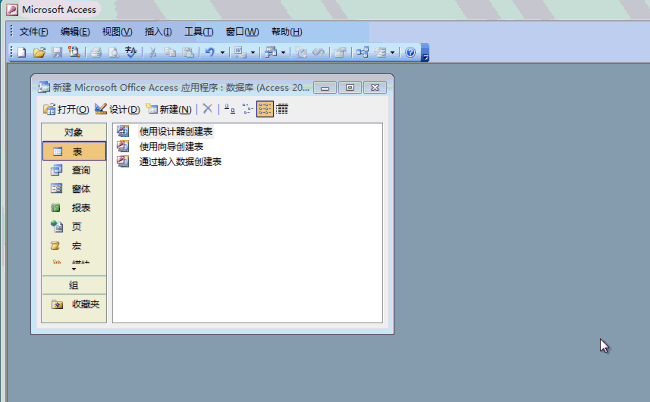Click the Analyze toolbar icon
This screenshot has height=402, width=650.
click(x=271, y=53)
